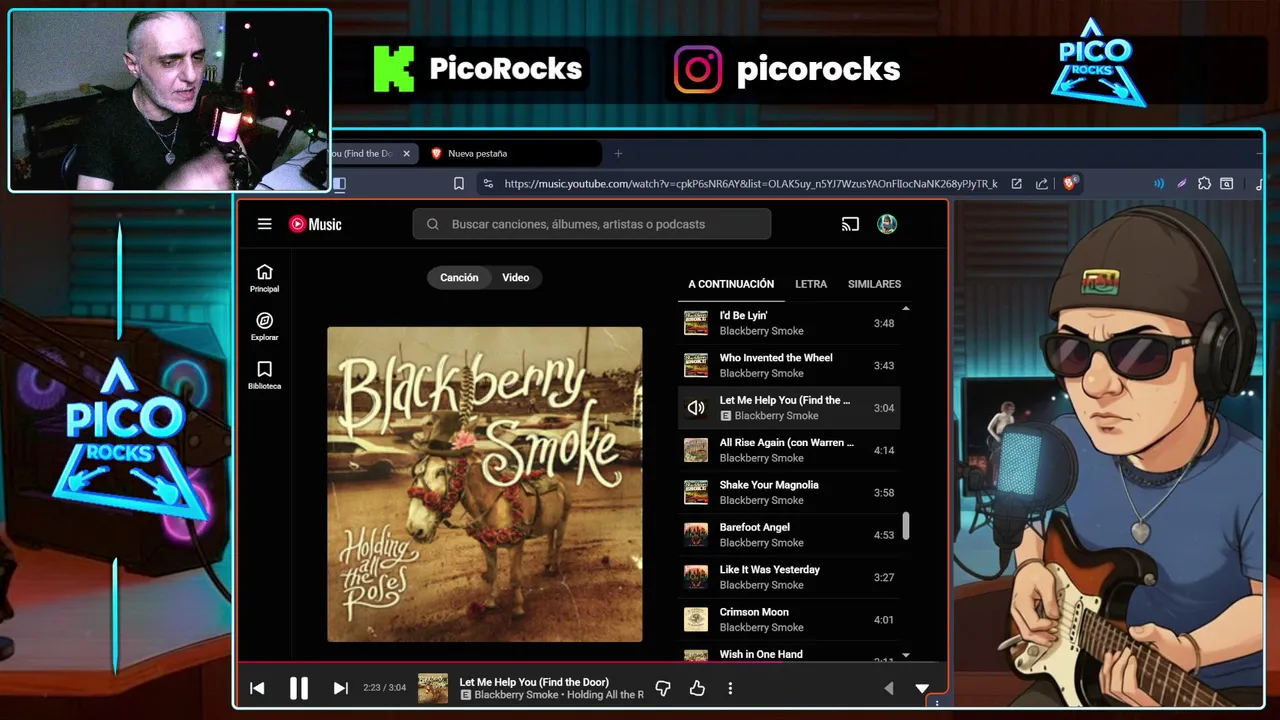Like the current song with thumbs up
The image size is (1280, 720).
[x=697, y=688]
